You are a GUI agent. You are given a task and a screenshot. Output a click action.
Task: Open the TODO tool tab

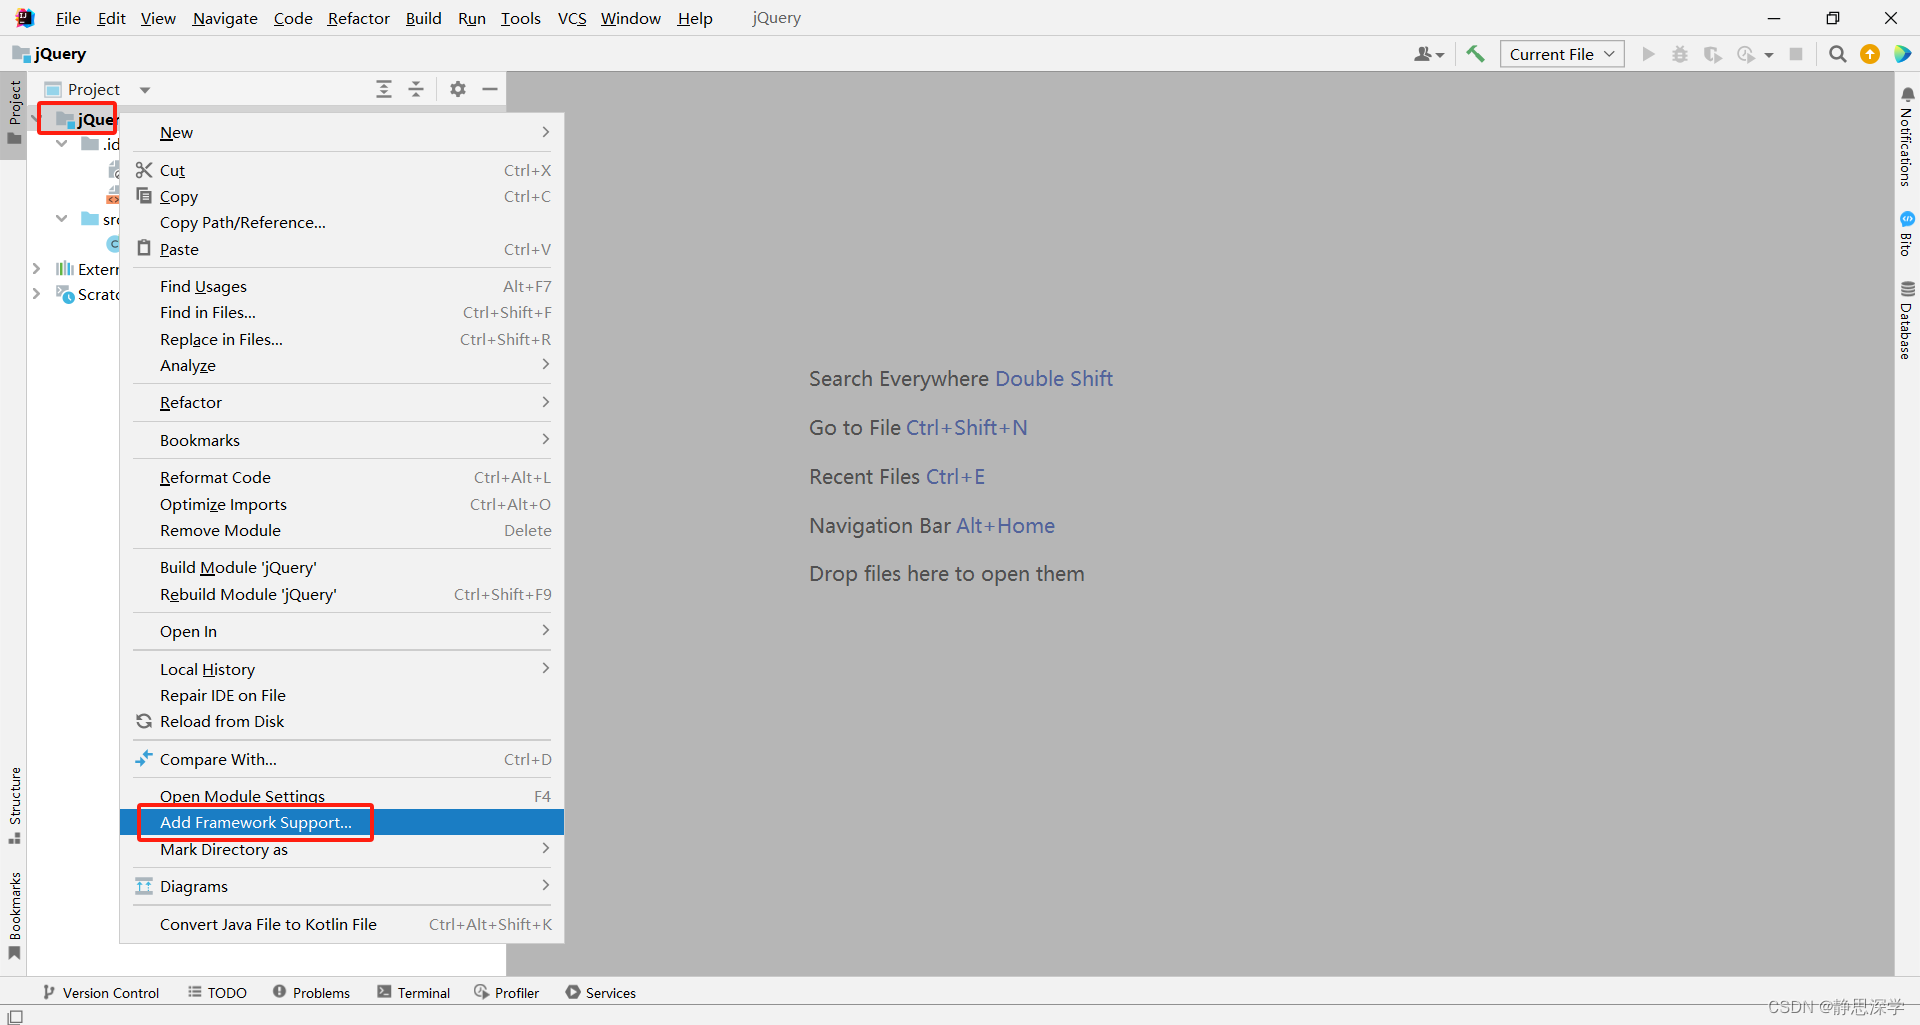coord(218,992)
